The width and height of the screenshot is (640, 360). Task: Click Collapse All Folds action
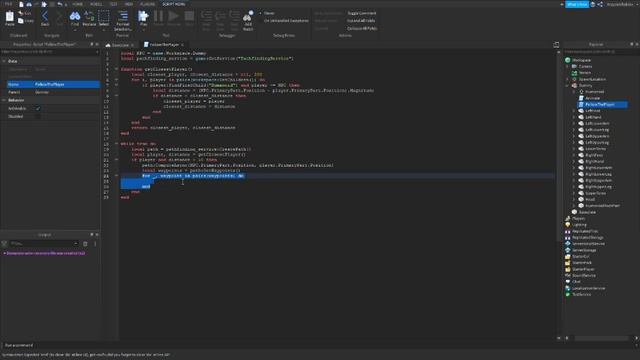pyautogui.click(x=362, y=29)
